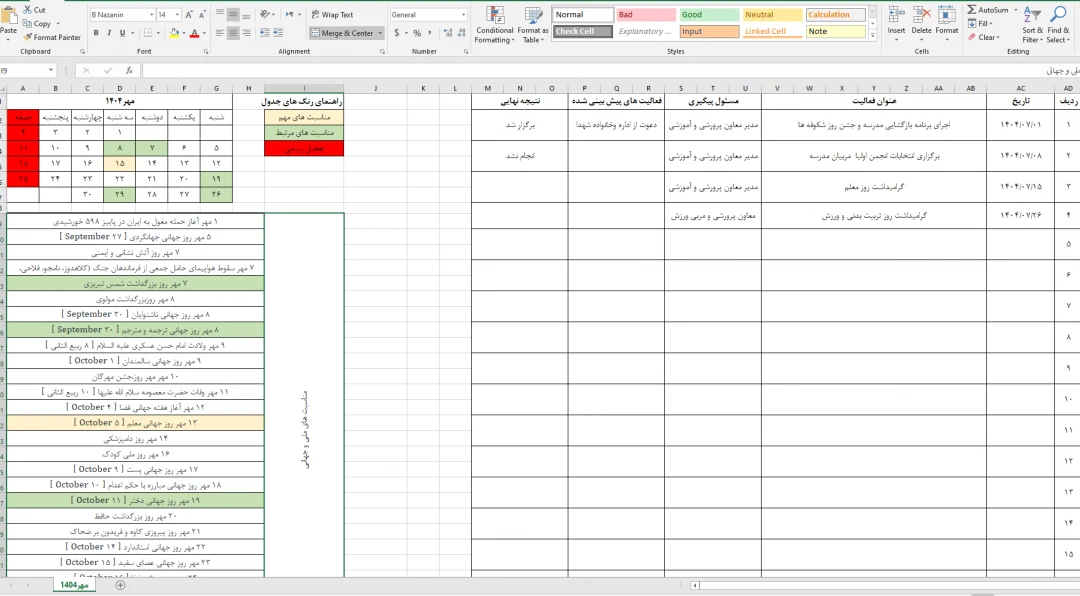Expand the General number format dropdown
This screenshot has width=1080, height=596.
tap(462, 15)
